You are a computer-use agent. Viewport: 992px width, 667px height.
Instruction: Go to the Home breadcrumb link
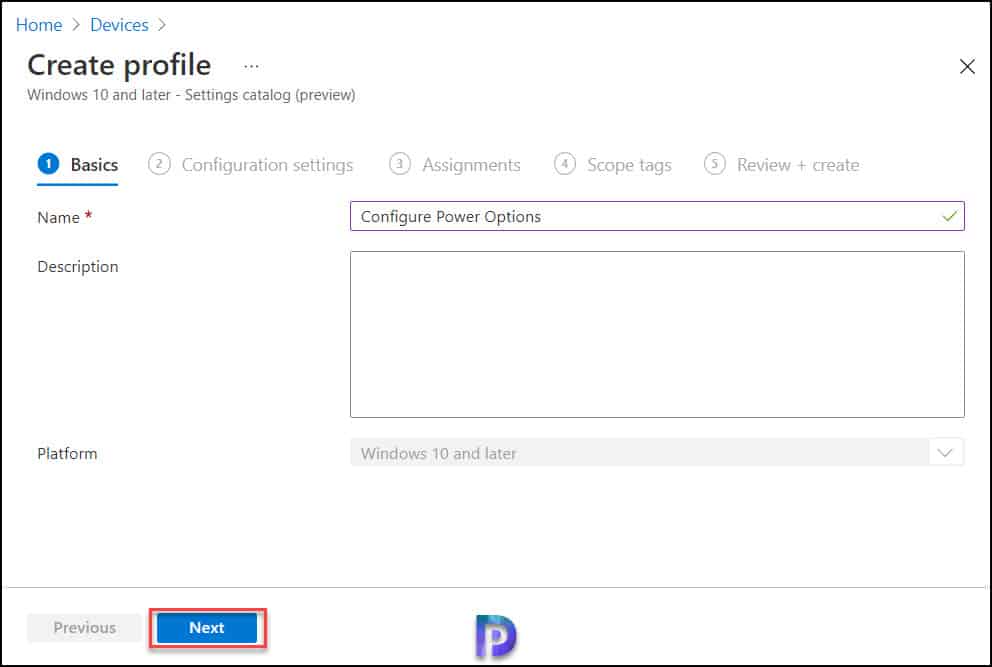coord(39,25)
